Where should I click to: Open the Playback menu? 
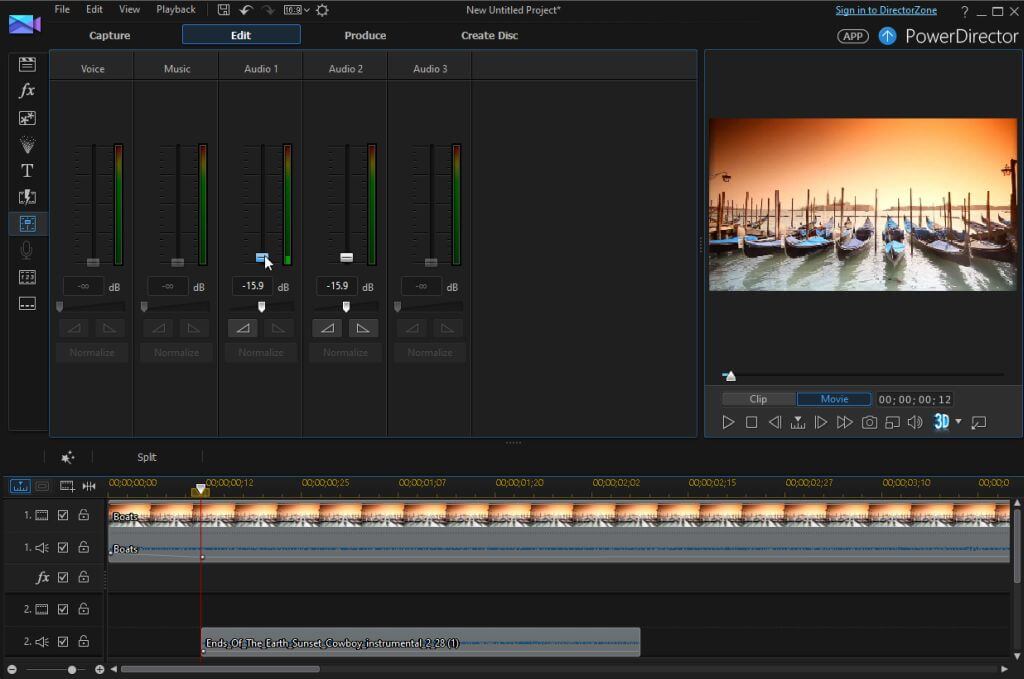pyautogui.click(x=176, y=9)
